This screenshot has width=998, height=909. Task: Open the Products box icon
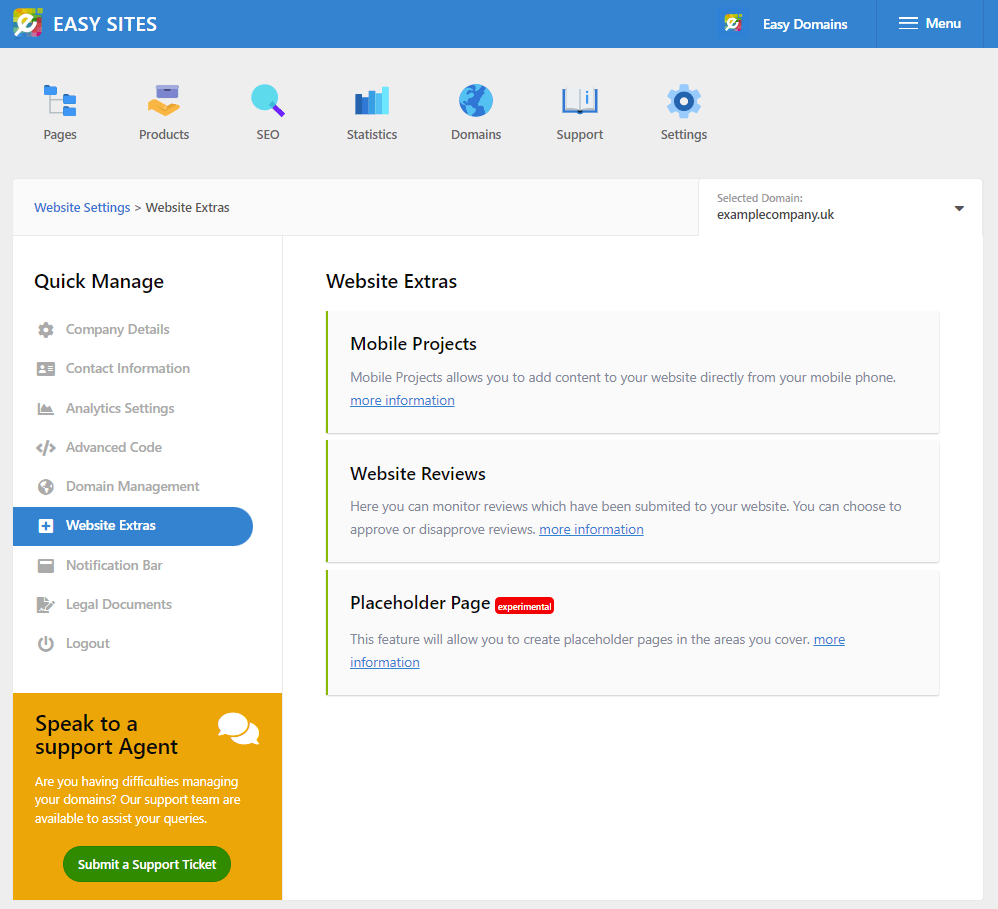[x=164, y=101]
